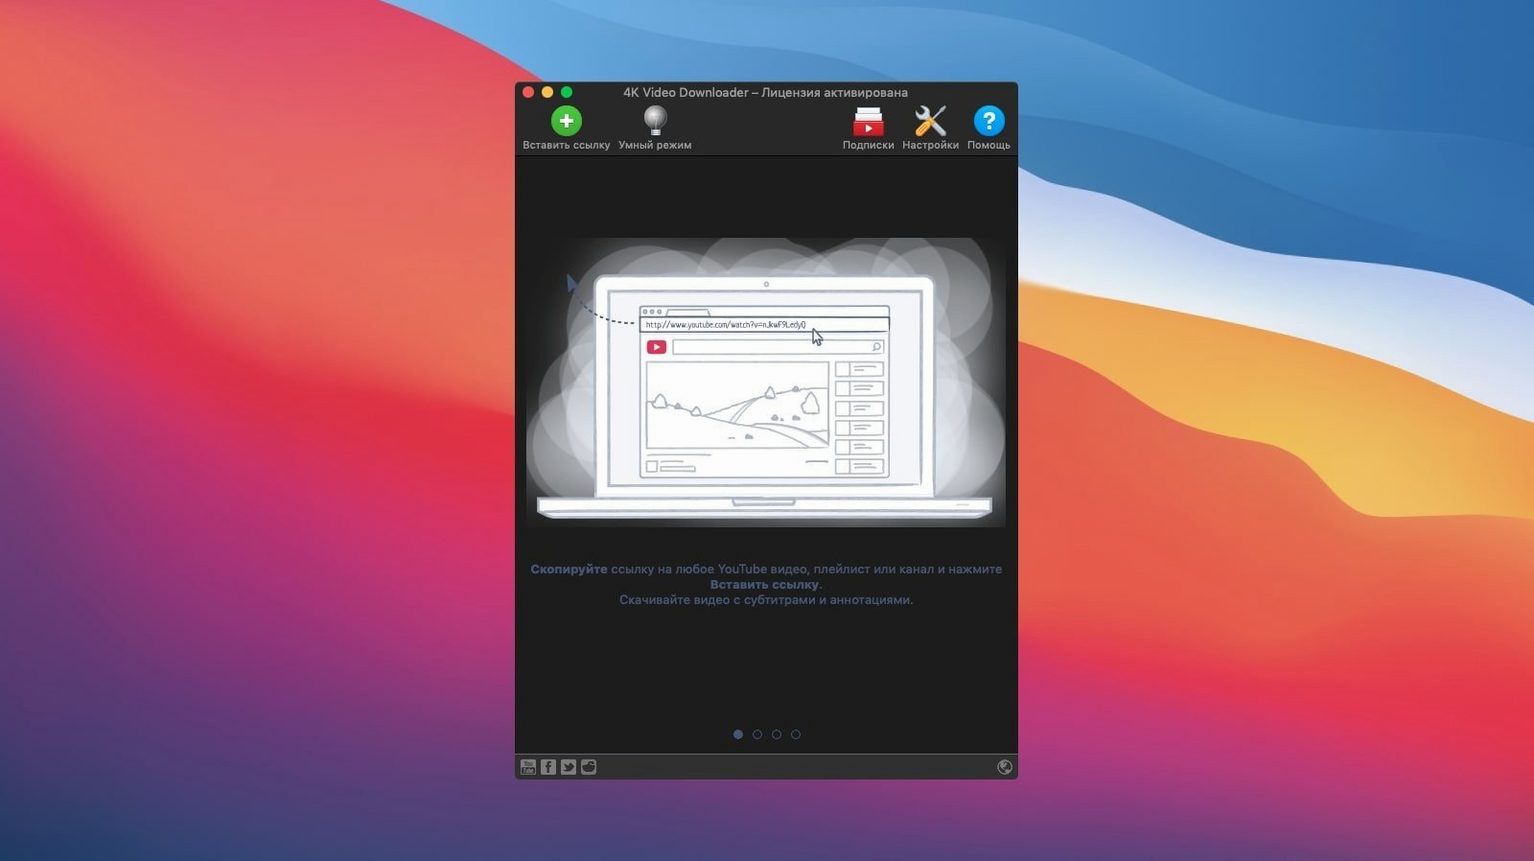Screen dimensions: 1534x861
Task: Open the Facebook icon in the footer
Action: pos(548,767)
